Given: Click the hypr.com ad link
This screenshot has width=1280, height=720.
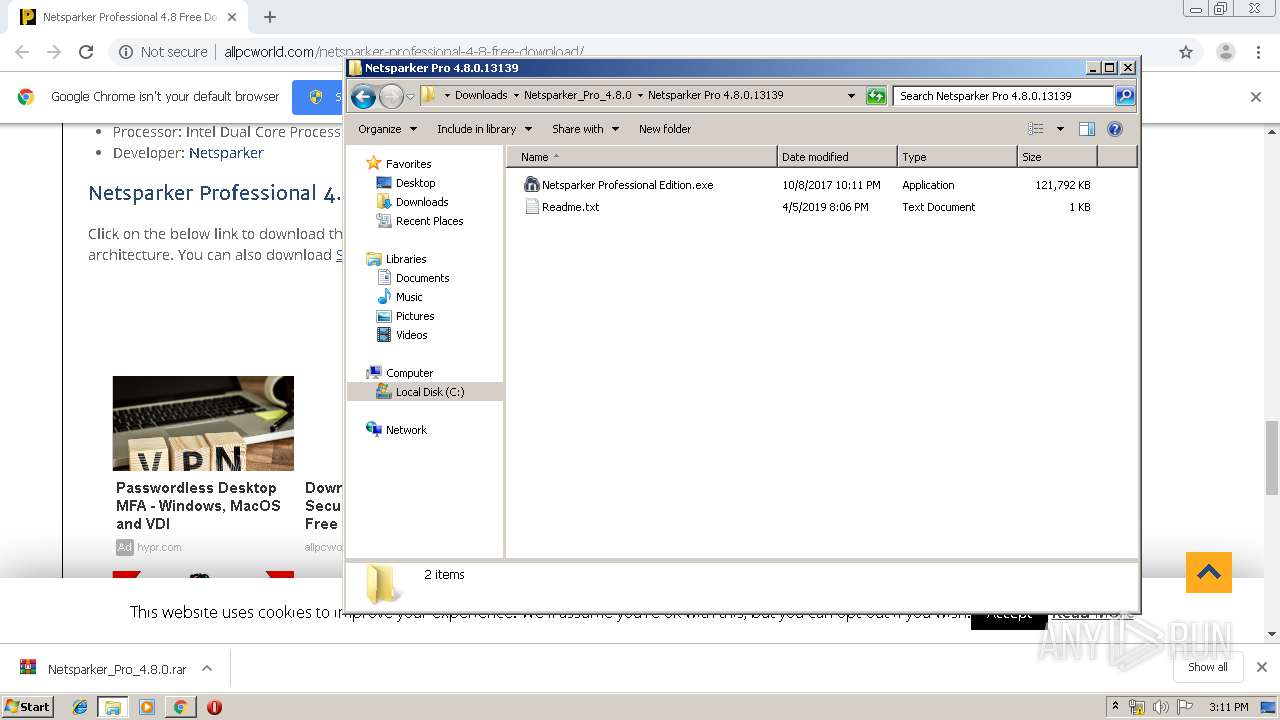Looking at the screenshot, I should pos(159,547).
